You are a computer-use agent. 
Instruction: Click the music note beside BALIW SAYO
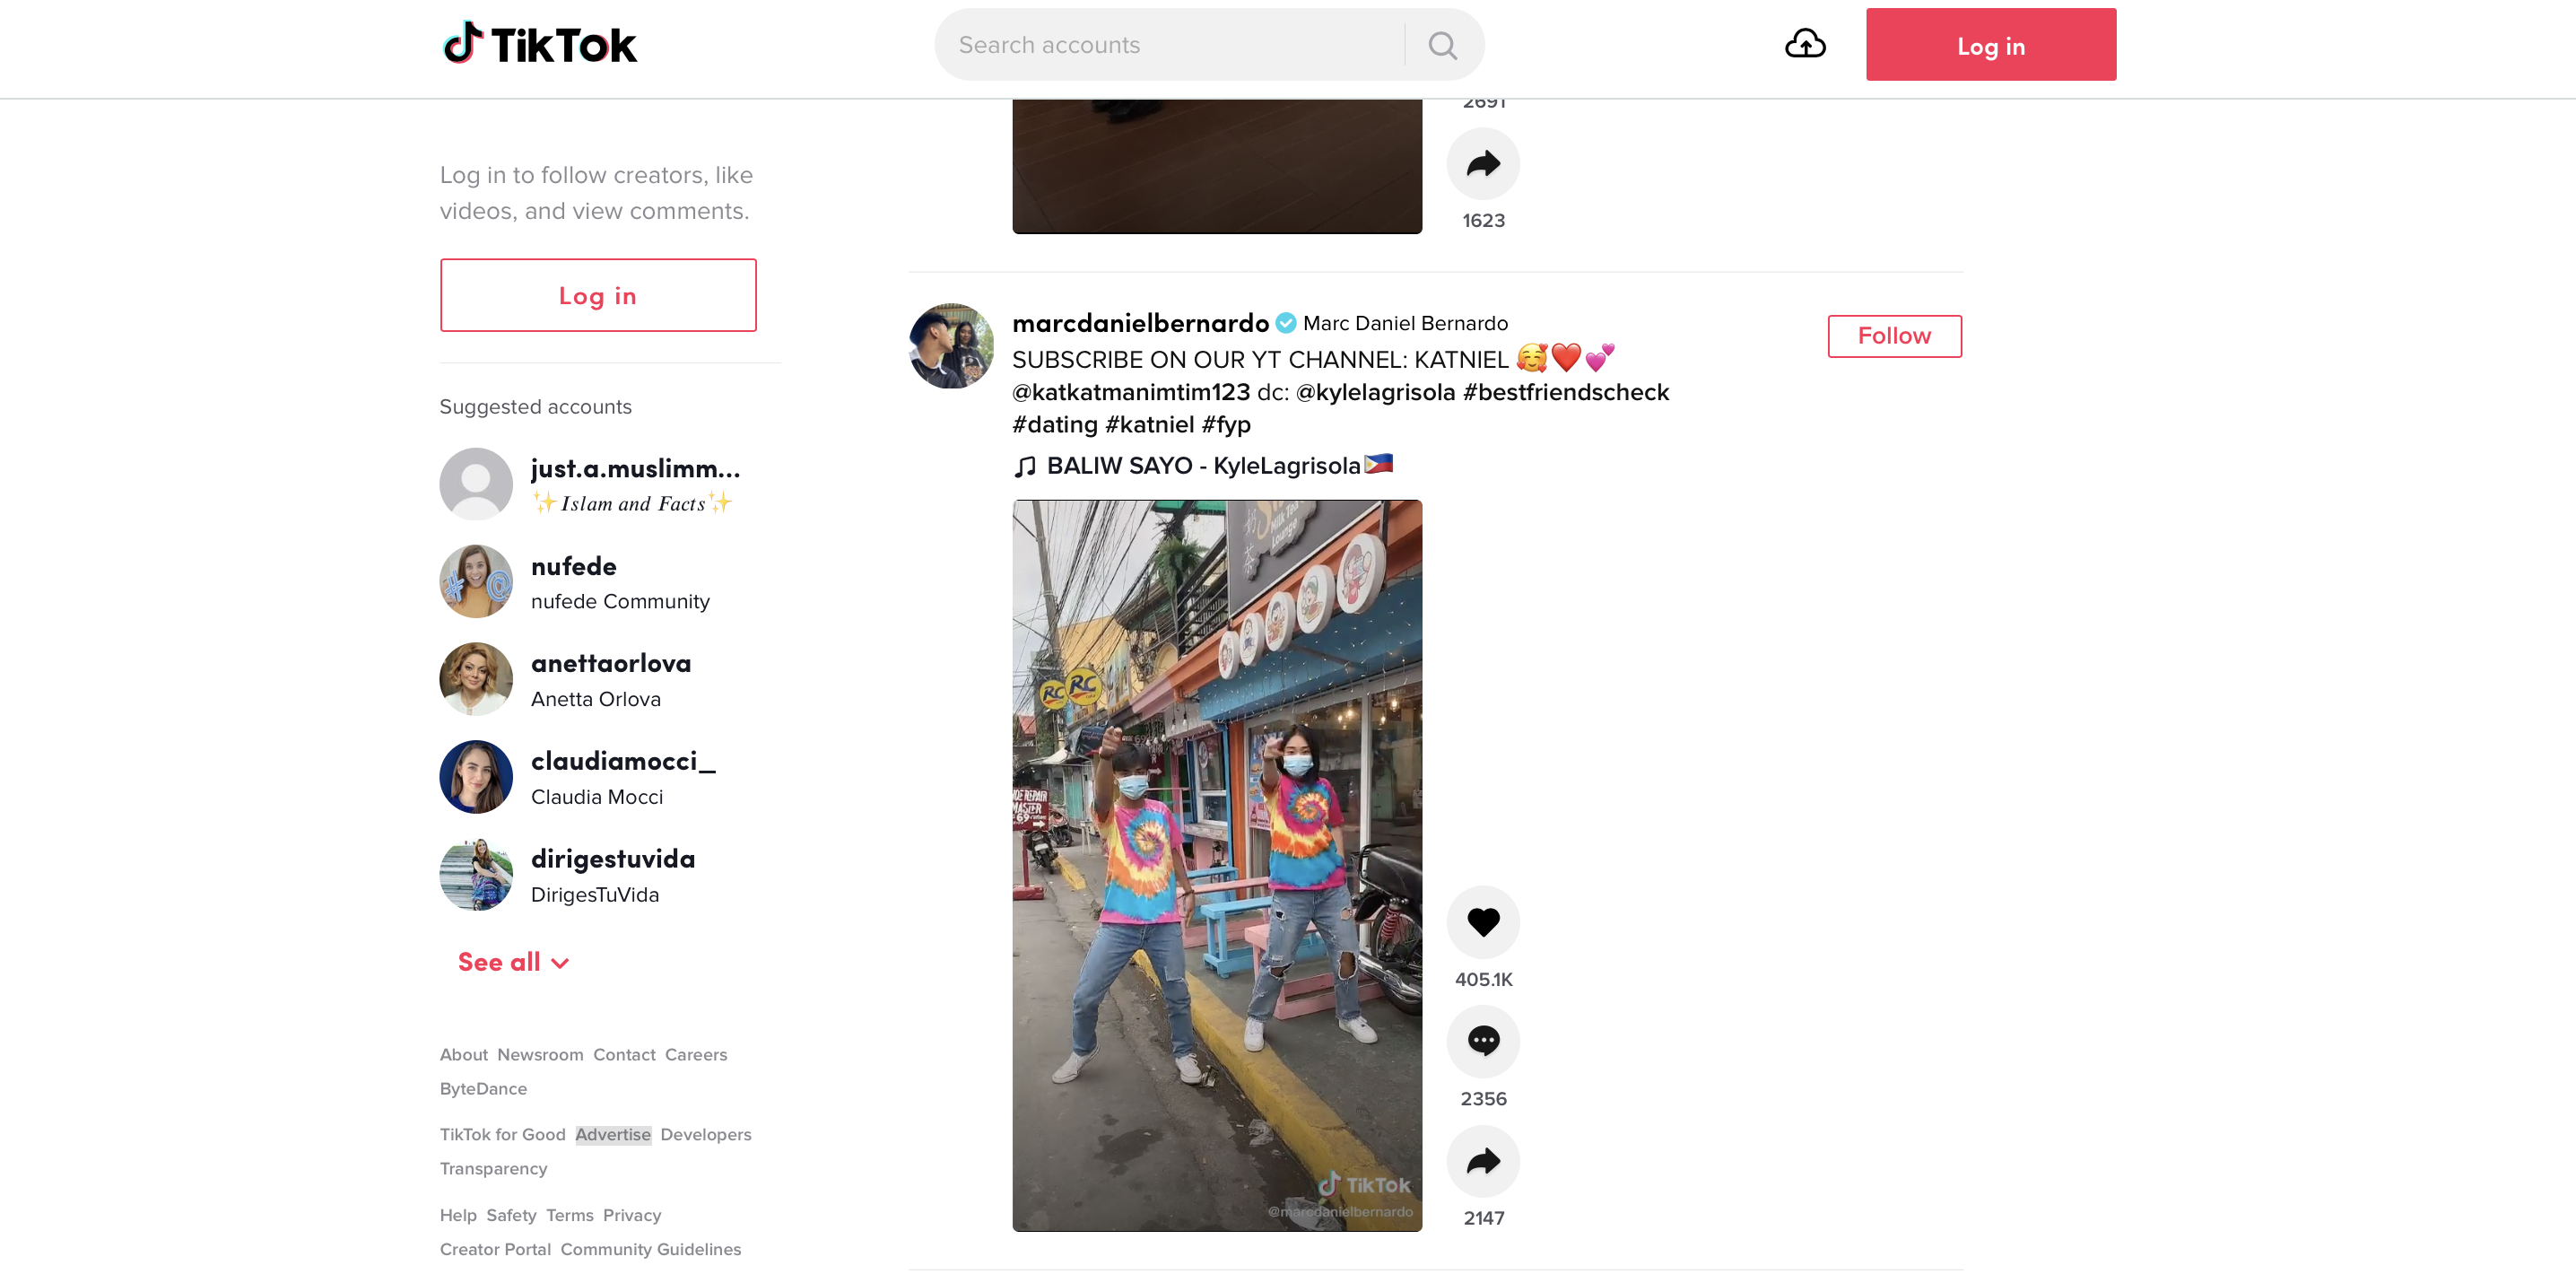[x=1025, y=466]
